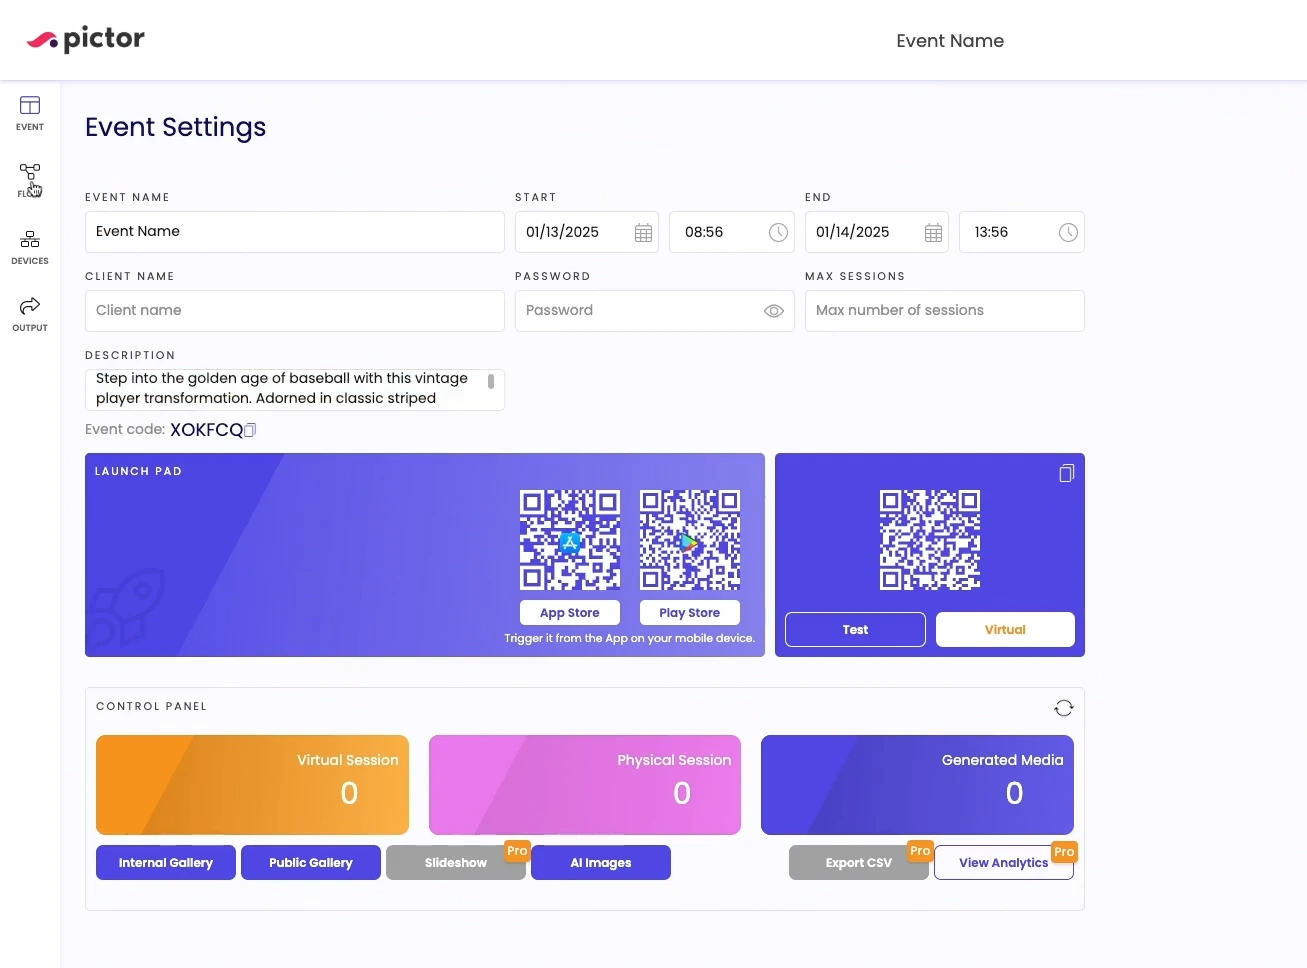Screen dimensions: 1307x968
Task: Click the App Store button
Action: (x=570, y=613)
